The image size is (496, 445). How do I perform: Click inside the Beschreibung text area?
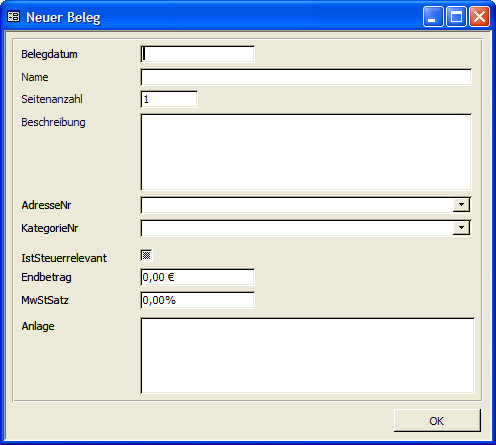(306, 152)
